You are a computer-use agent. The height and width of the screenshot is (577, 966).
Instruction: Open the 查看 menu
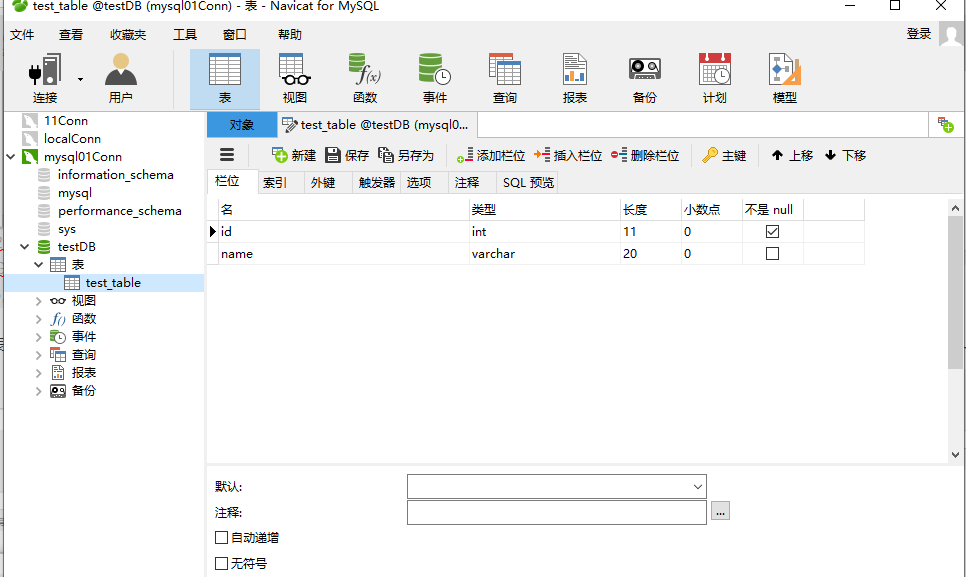click(71, 34)
